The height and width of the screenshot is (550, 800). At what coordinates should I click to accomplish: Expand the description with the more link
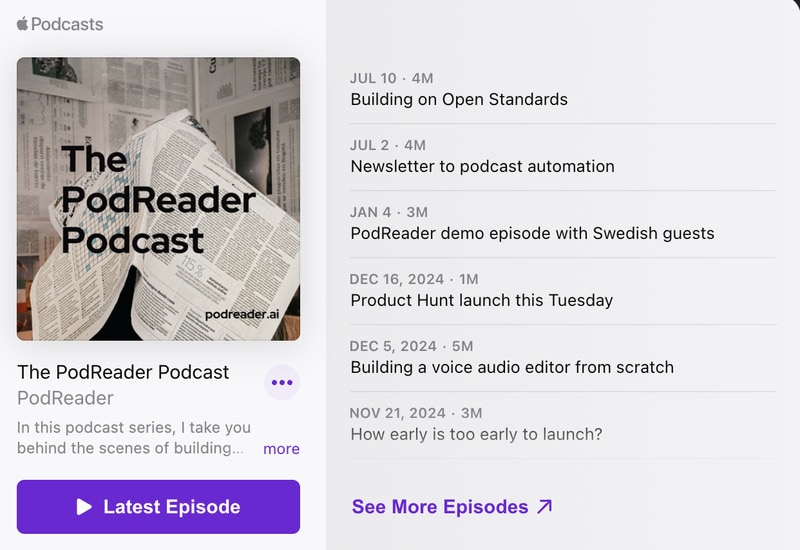tap(281, 449)
